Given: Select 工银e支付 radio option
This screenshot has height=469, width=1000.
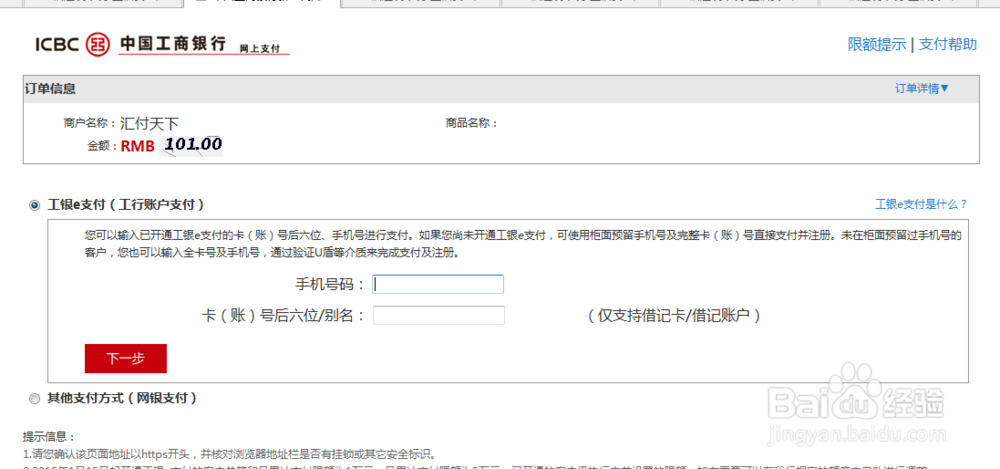Looking at the screenshot, I should click(34, 205).
